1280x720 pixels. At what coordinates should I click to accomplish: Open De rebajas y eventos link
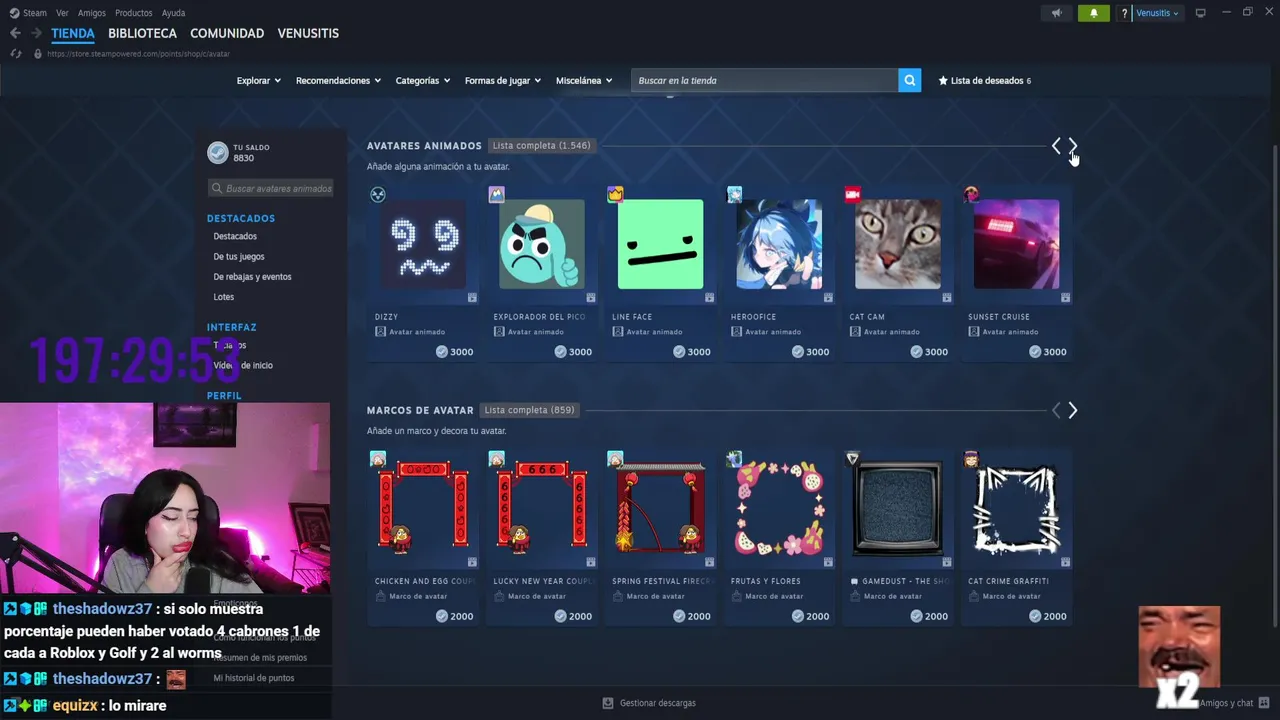click(x=252, y=276)
